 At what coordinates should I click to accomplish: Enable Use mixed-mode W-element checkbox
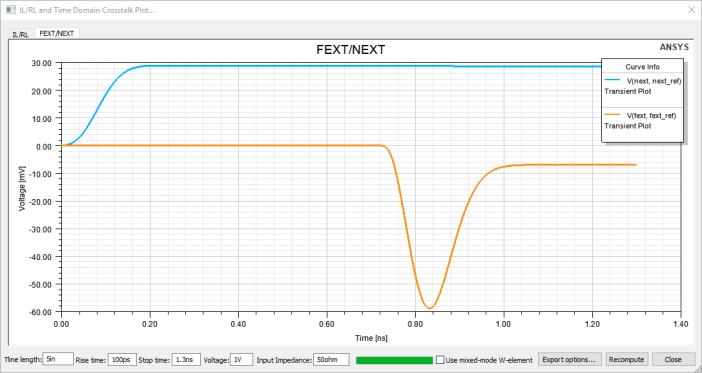point(440,360)
